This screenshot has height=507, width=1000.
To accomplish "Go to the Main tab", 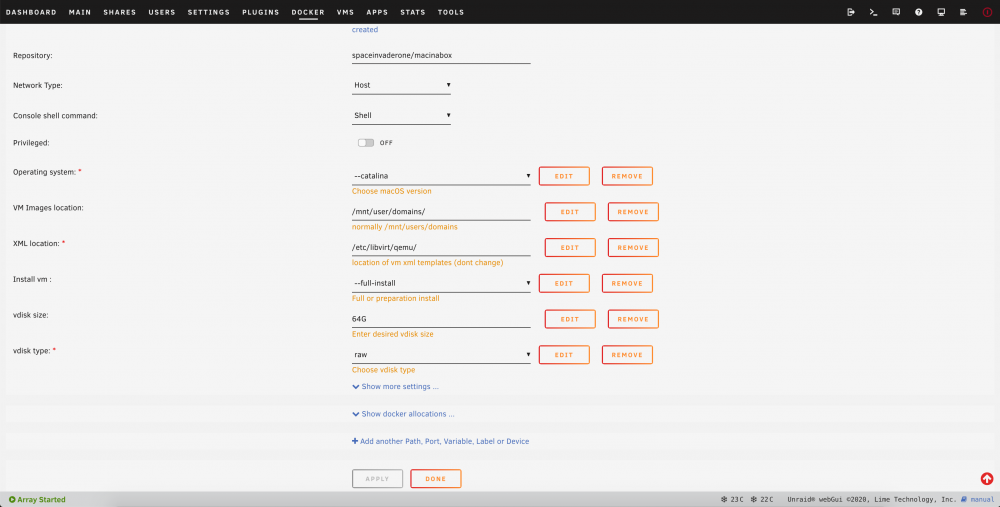I will coord(80,12).
